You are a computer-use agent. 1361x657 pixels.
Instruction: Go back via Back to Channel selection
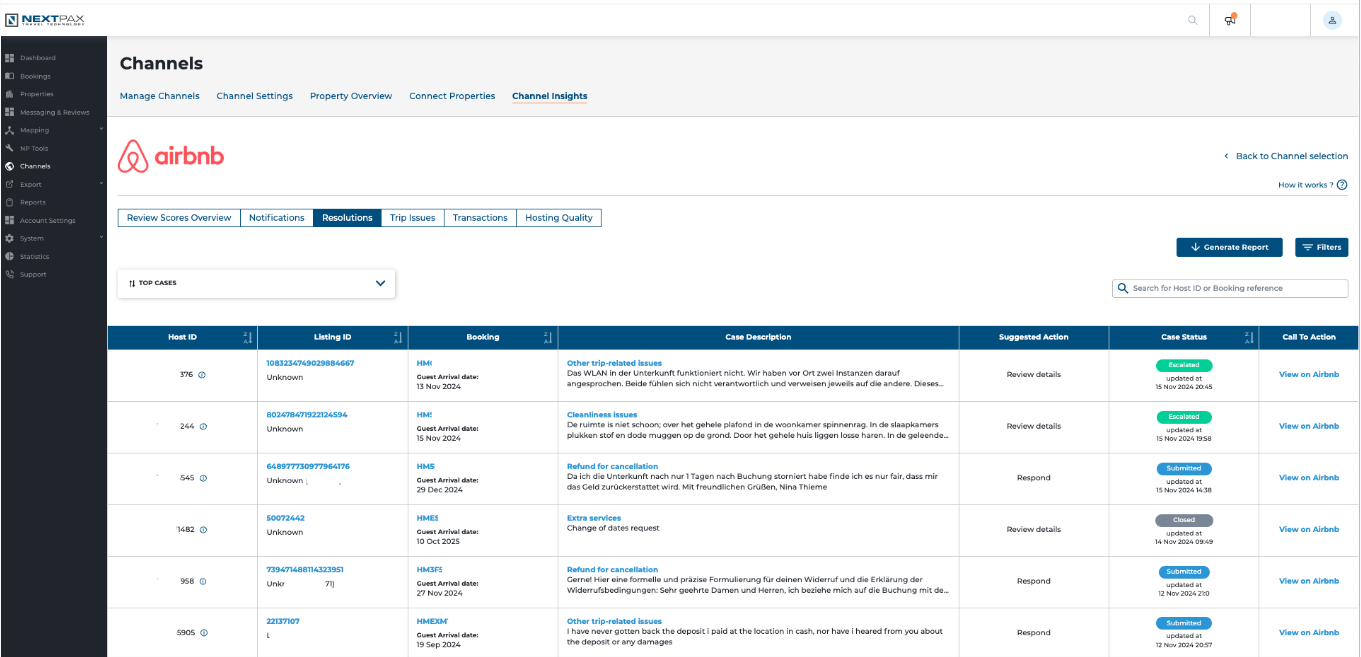click(x=1286, y=156)
